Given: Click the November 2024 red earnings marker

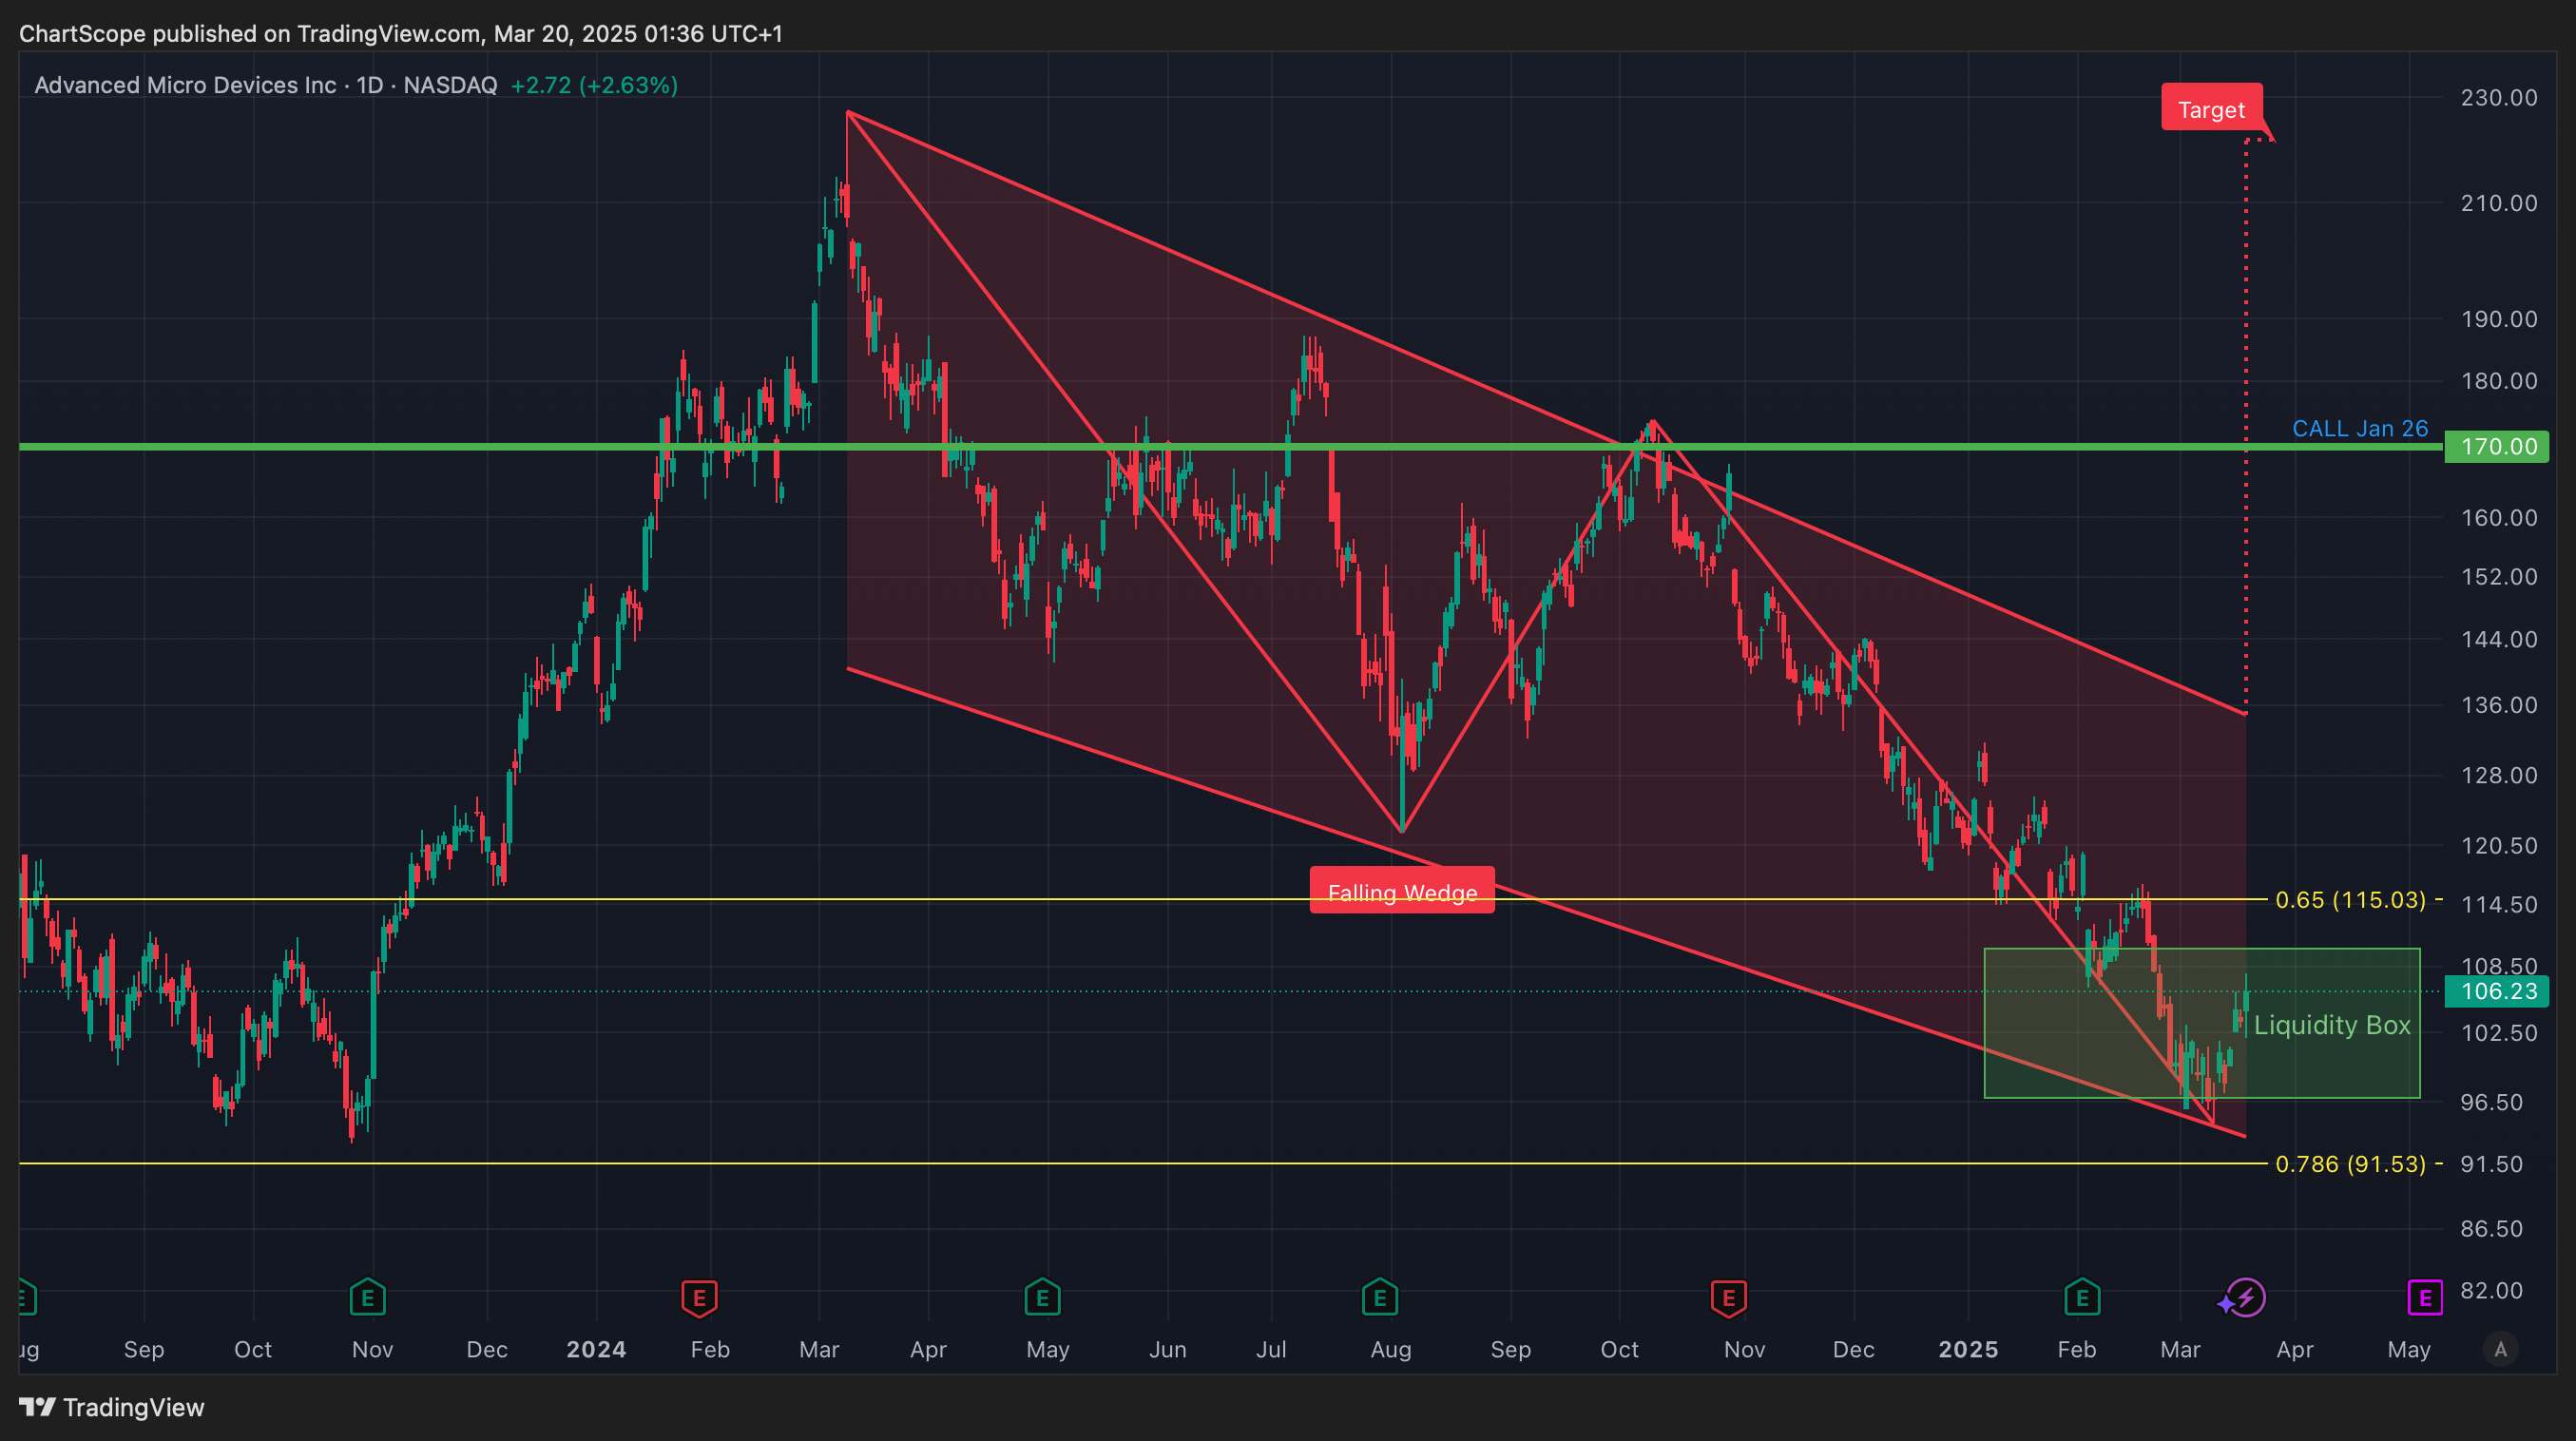Looking at the screenshot, I should (x=1728, y=1298).
